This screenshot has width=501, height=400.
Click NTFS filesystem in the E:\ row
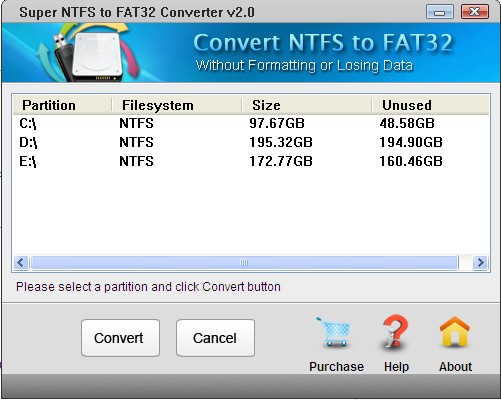[136, 162]
